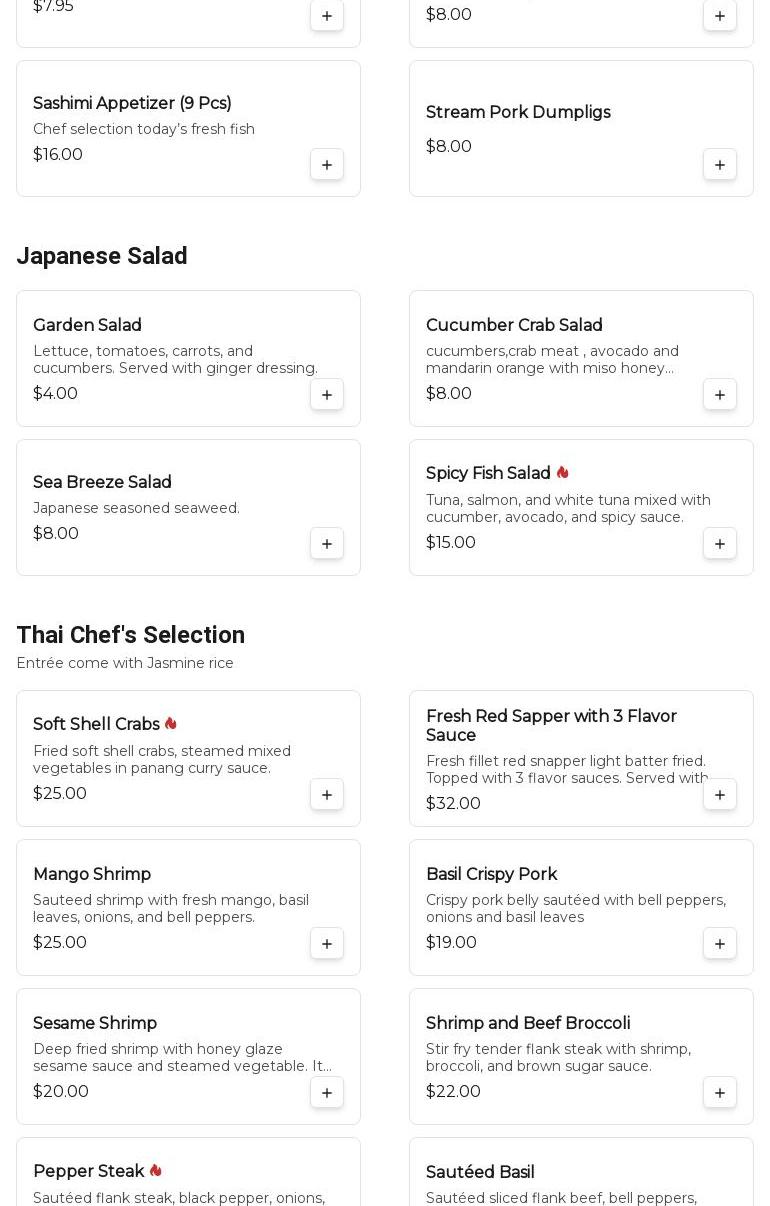Screen dimensions: 770x1206
Task: Click the Japanese Salad section heading
Action: (x=102, y=256)
